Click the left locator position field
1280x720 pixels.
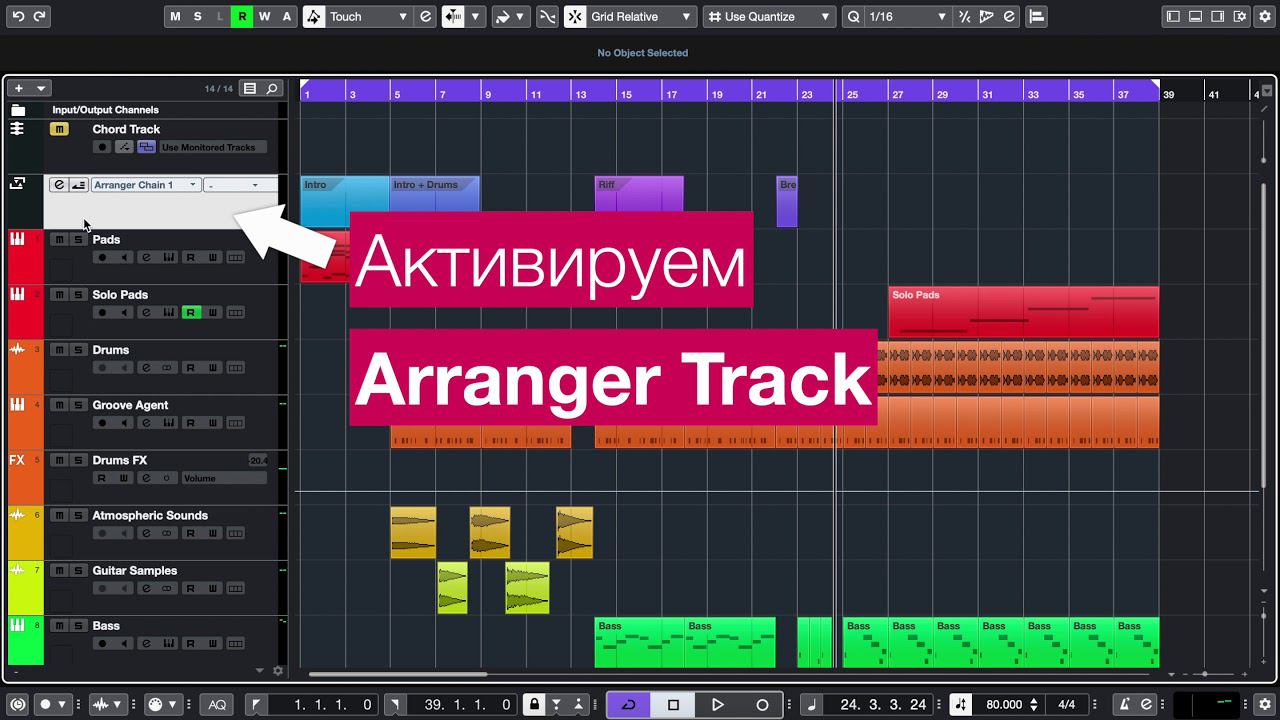click(x=323, y=705)
